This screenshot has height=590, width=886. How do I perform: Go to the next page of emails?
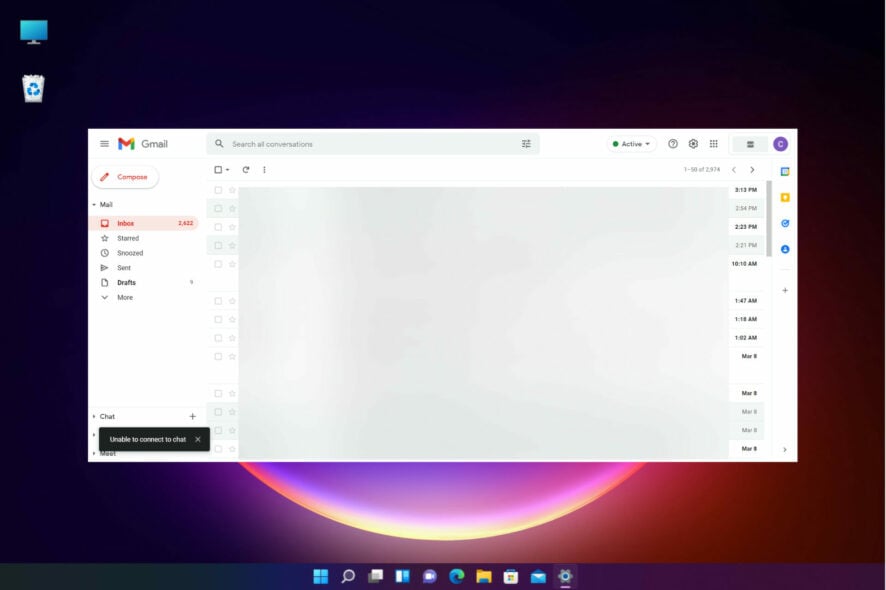(x=752, y=169)
